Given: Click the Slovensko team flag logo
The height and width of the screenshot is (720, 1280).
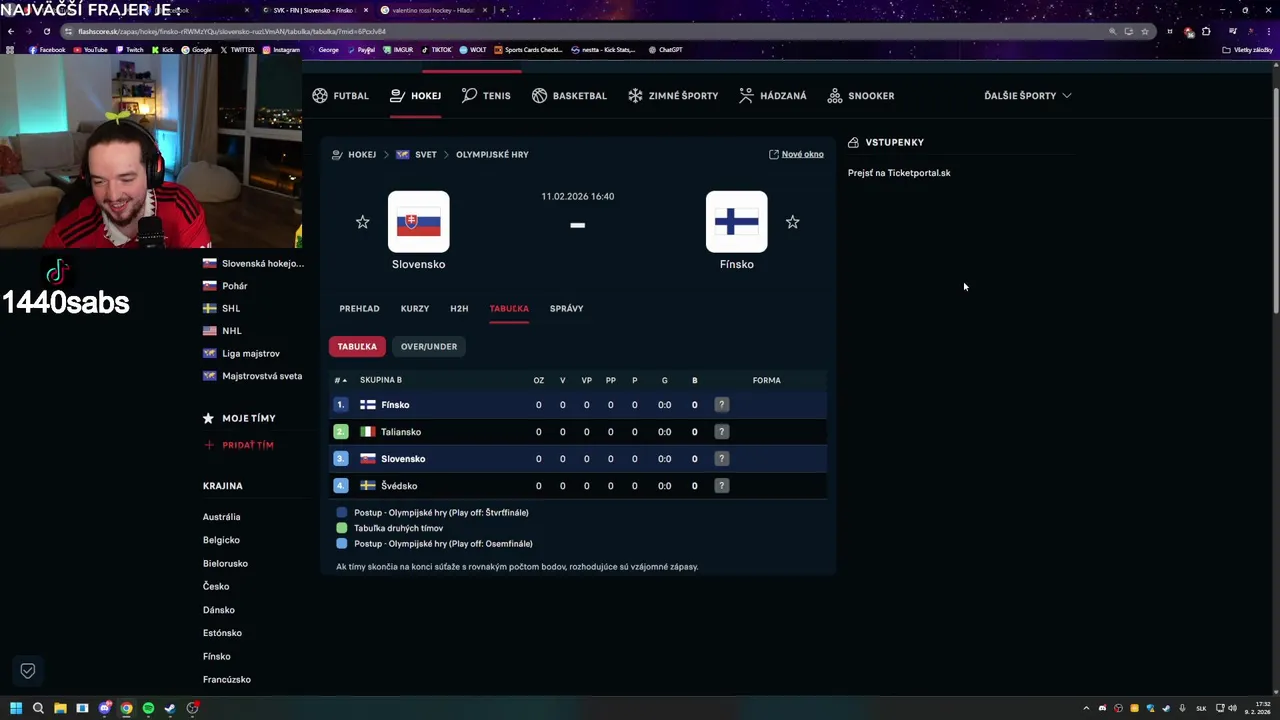Looking at the screenshot, I should coord(418,222).
